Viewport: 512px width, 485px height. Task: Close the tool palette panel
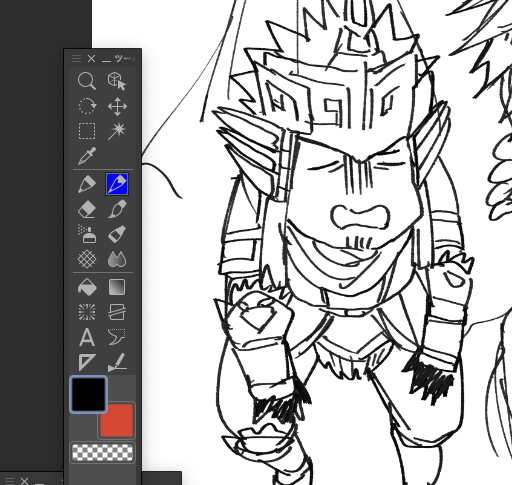(x=91, y=59)
